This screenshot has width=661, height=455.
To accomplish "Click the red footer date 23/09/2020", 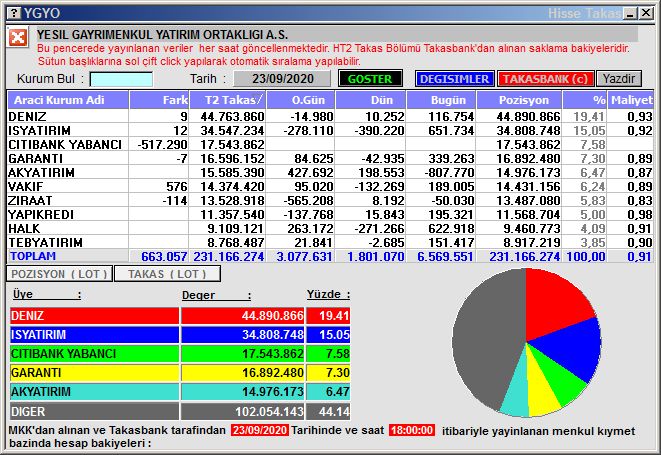I will pos(260,430).
